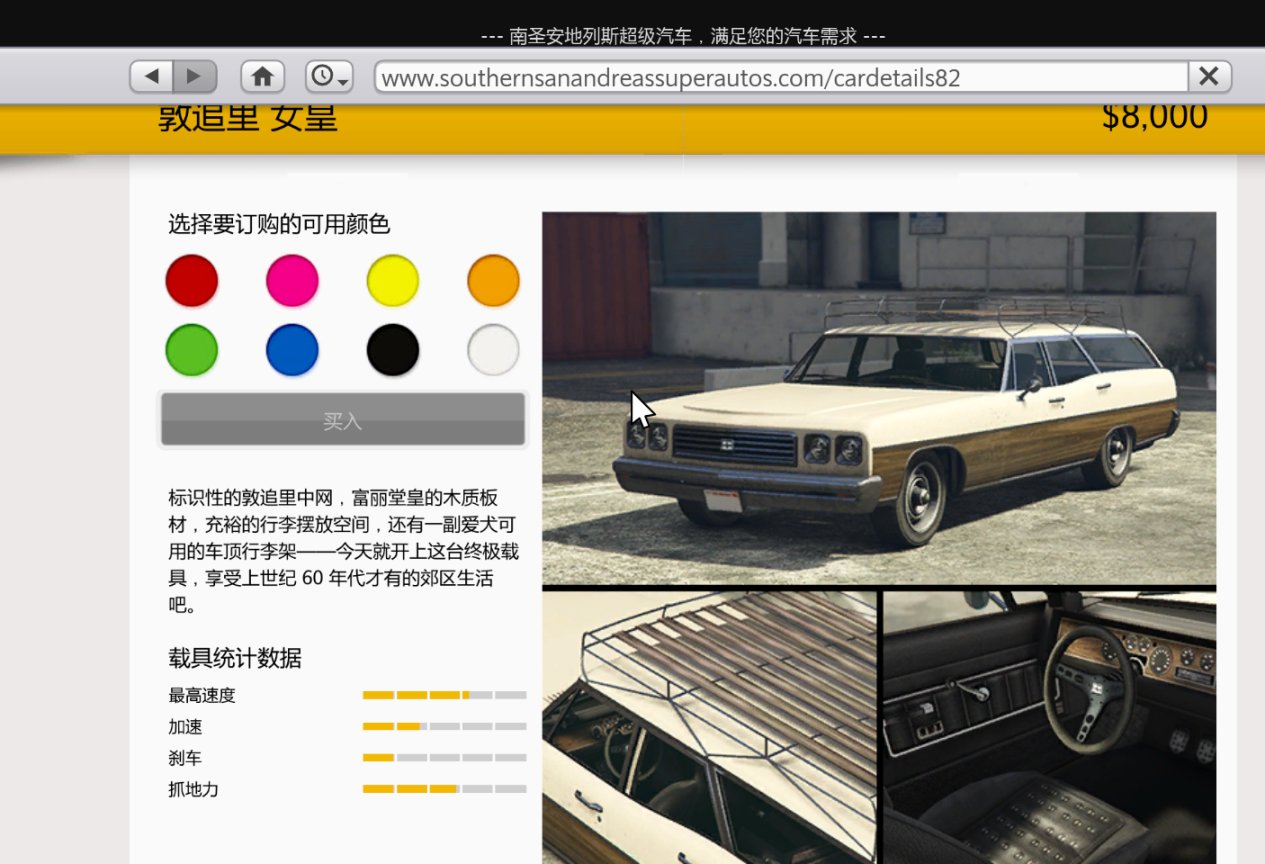Click the website address bar
1265x864 pixels.
tap(781, 77)
